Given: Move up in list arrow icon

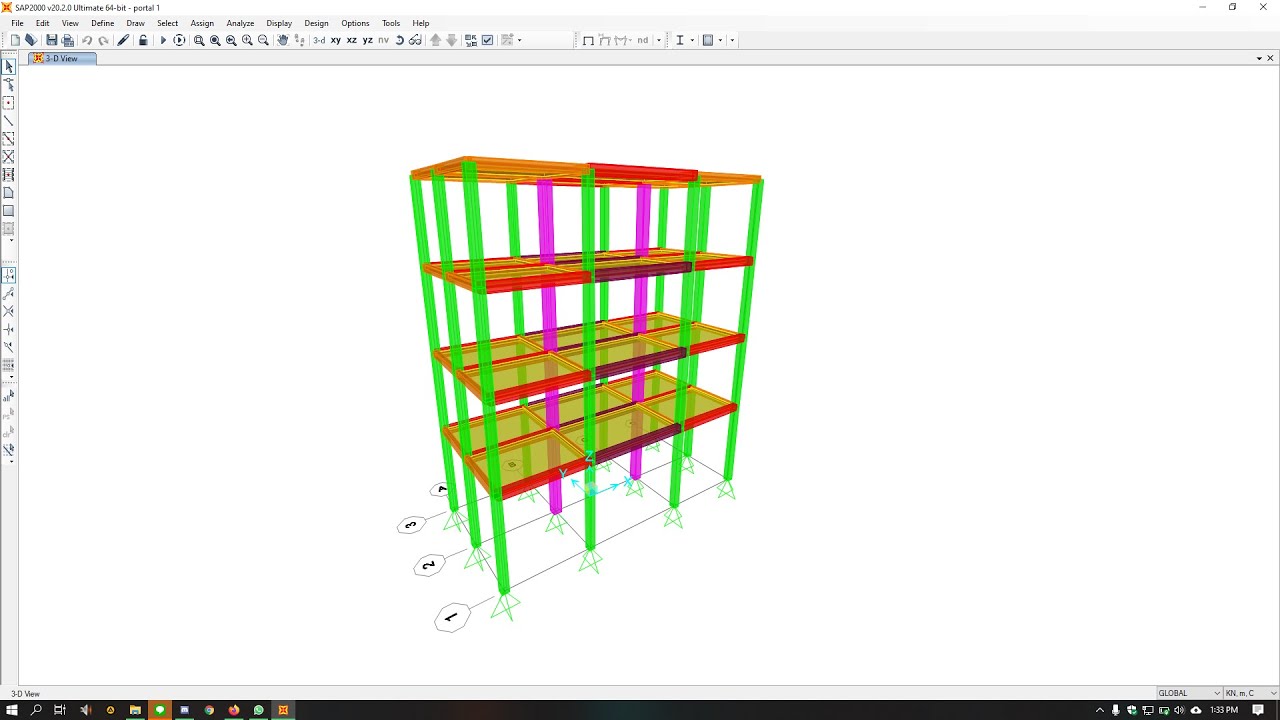Looking at the screenshot, I should click(435, 40).
